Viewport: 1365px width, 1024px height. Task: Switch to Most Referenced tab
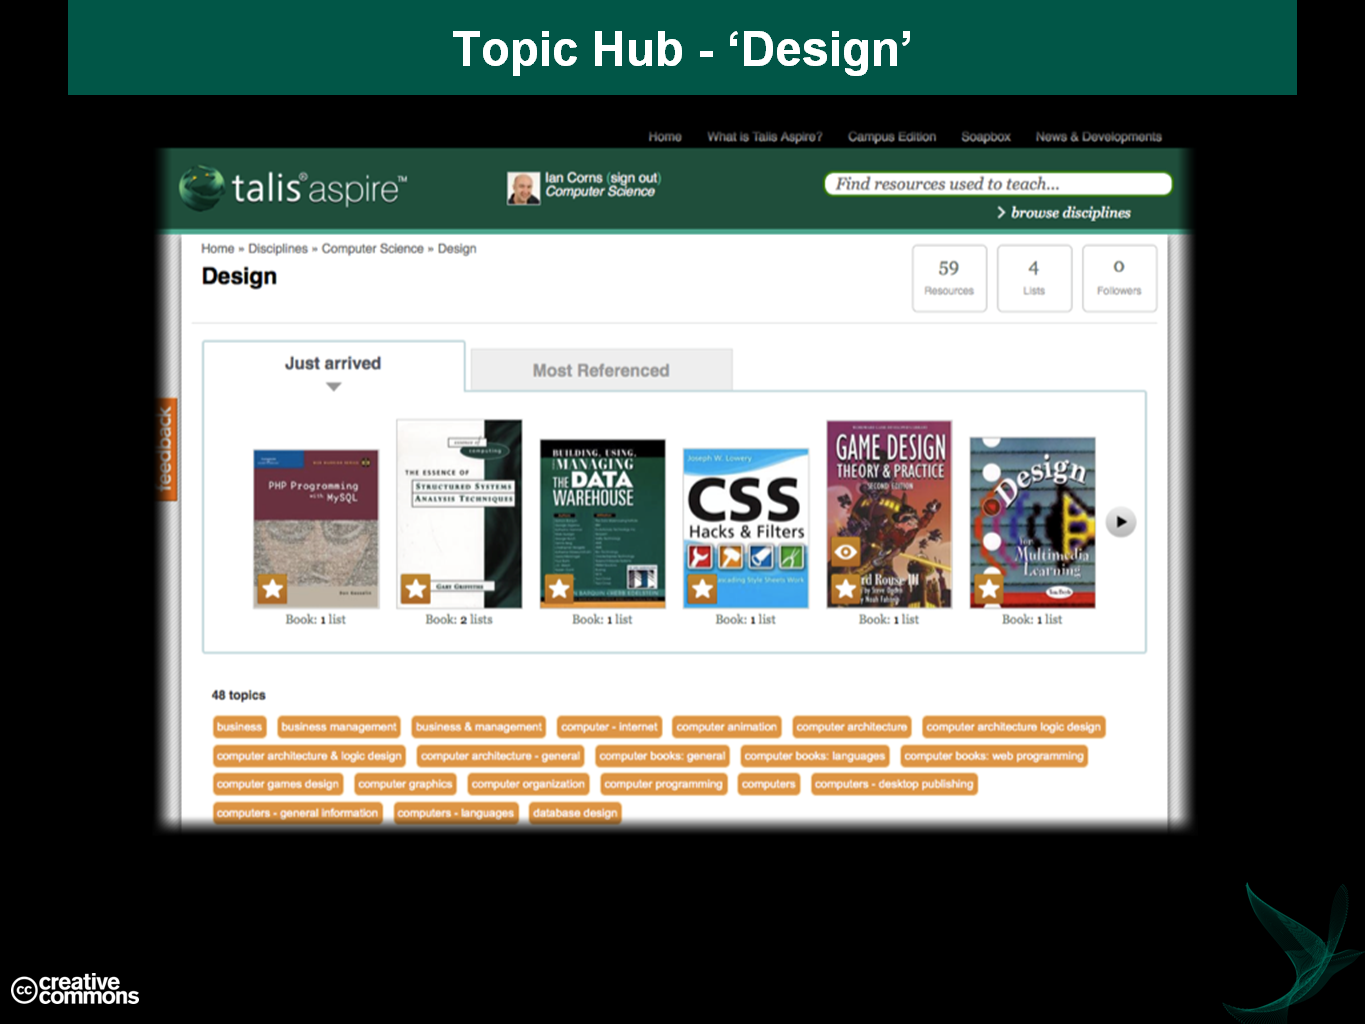pos(601,370)
